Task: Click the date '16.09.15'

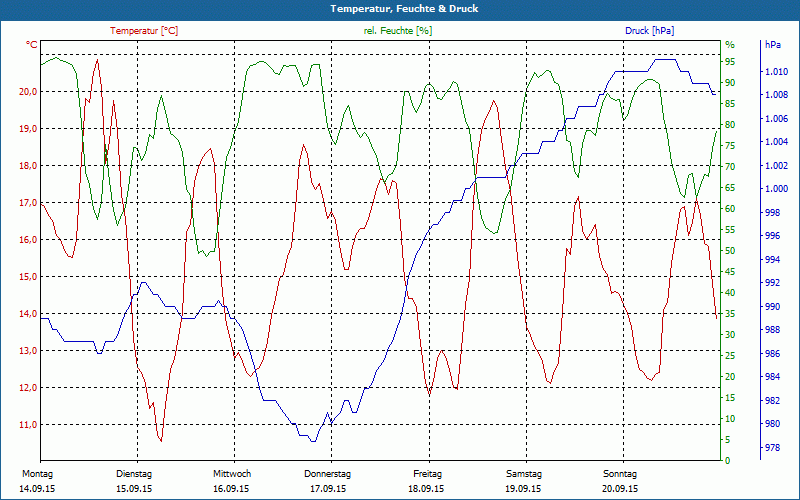Action: [x=231, y=489]
